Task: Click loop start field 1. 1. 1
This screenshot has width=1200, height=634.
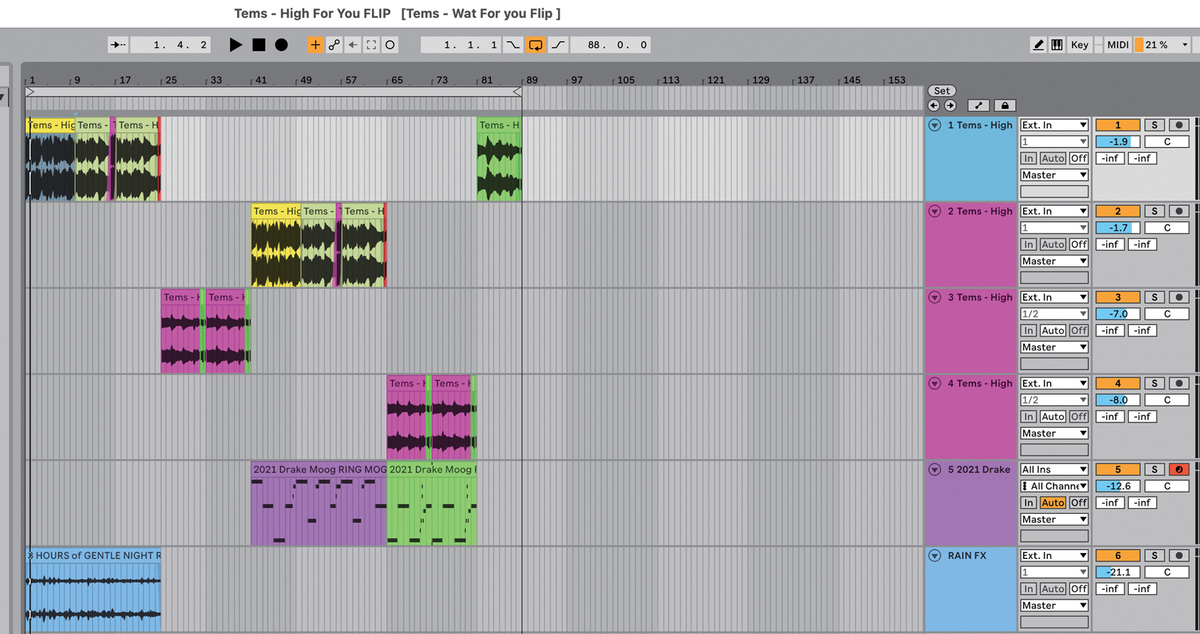Action: [463, 45]
